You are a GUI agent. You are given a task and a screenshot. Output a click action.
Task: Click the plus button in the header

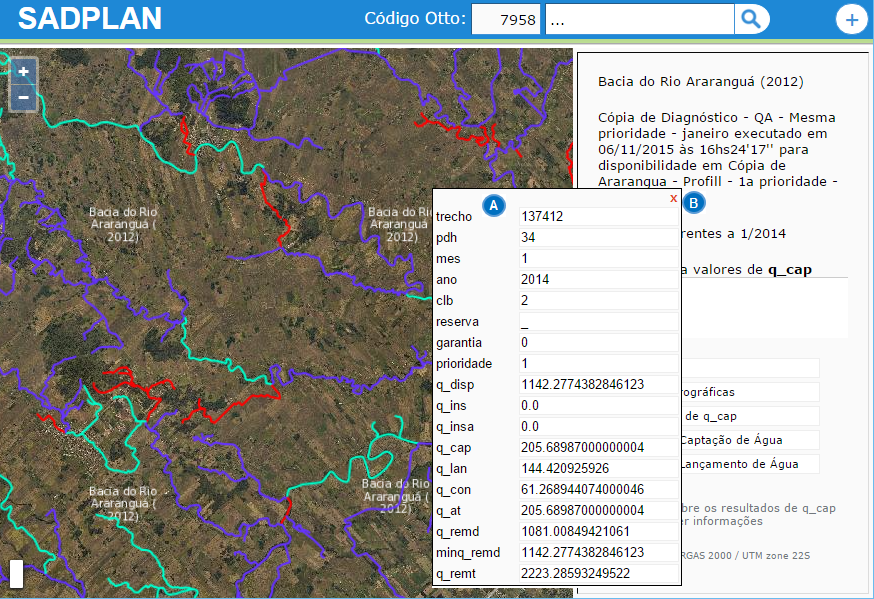coord(851,20)
